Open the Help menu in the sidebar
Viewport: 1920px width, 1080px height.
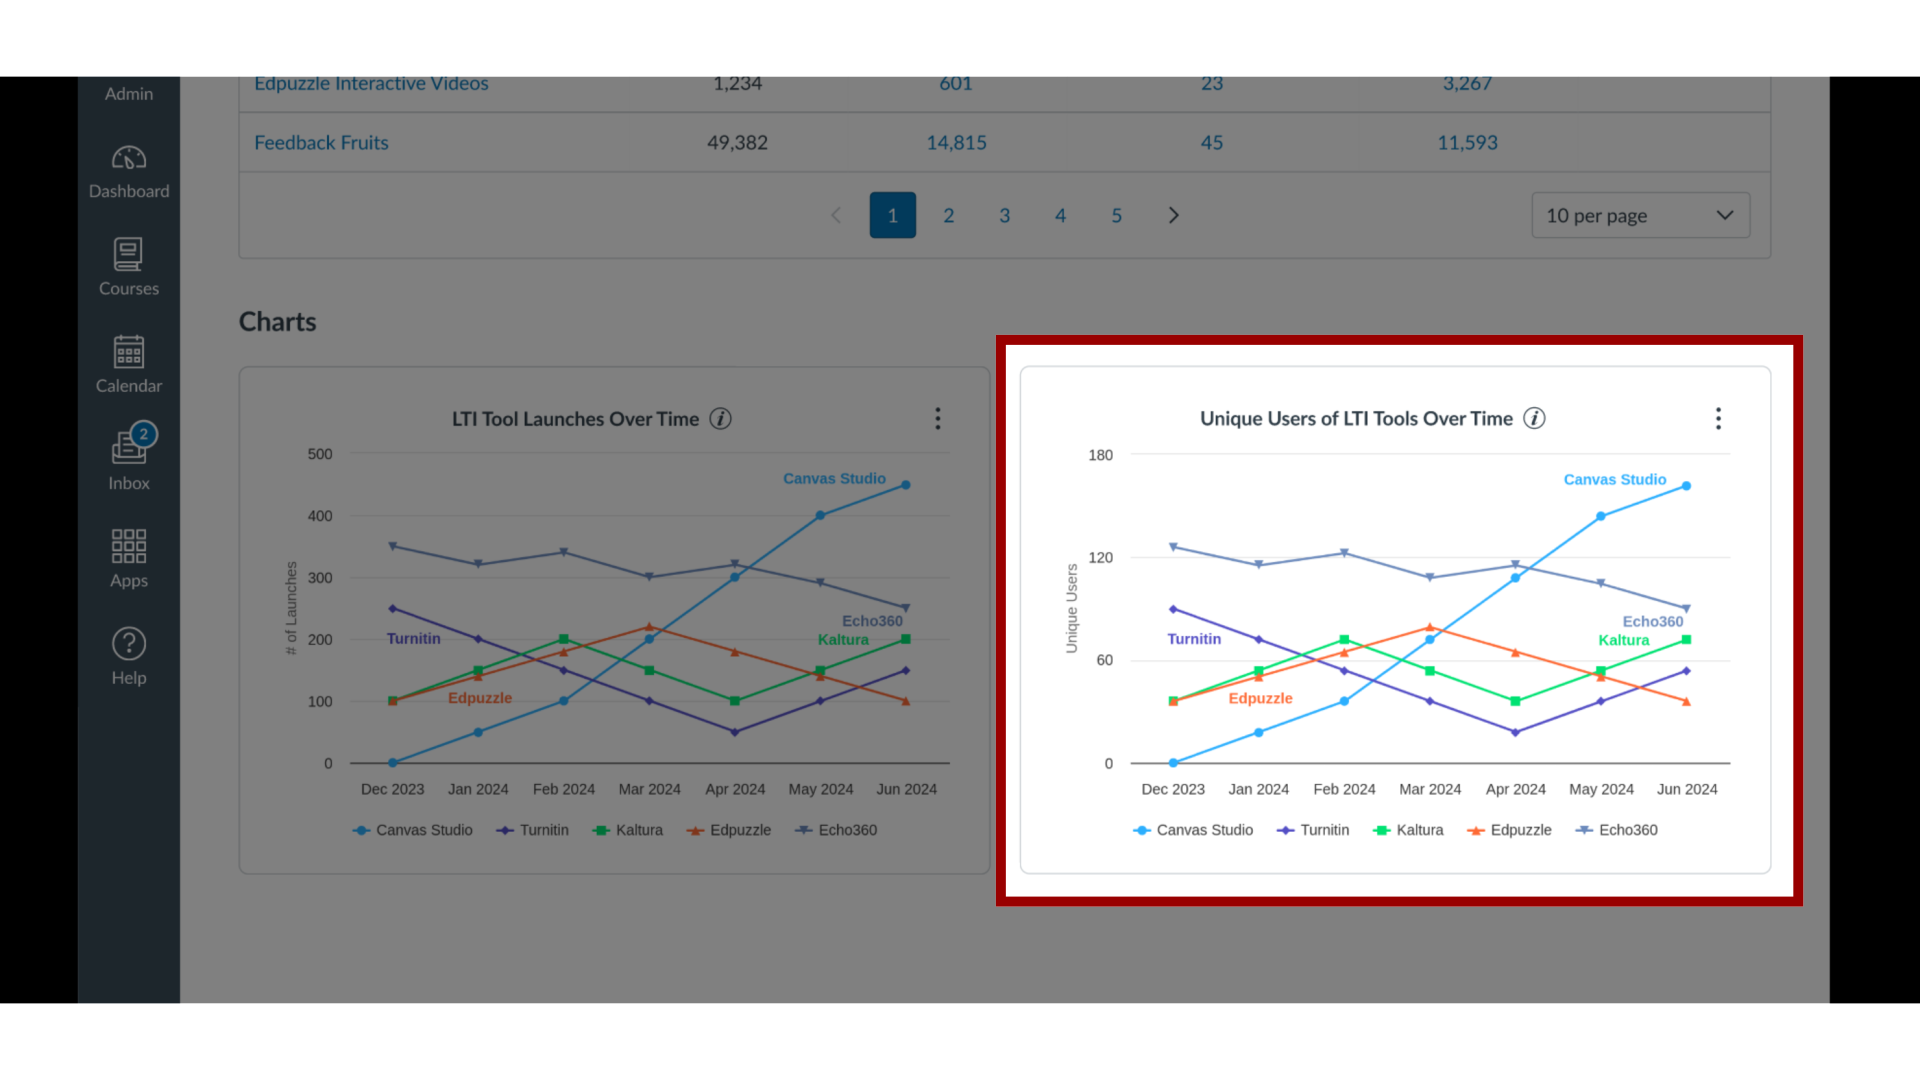pyautogui.click(x=129, y=656)
